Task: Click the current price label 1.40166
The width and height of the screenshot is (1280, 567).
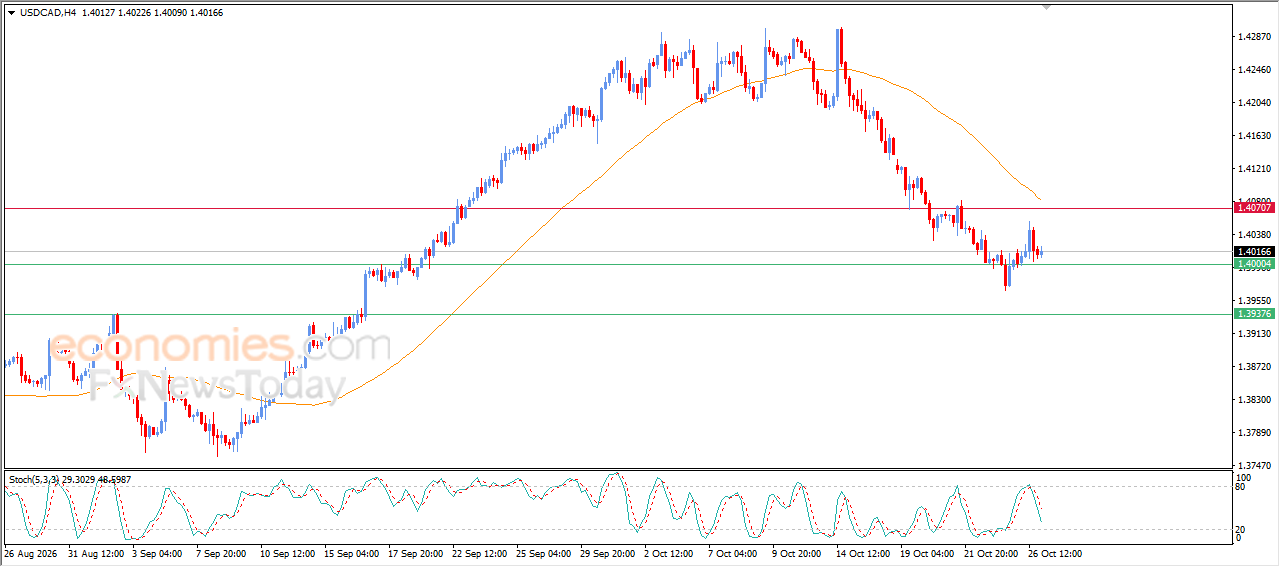Action: point(1255,251)
